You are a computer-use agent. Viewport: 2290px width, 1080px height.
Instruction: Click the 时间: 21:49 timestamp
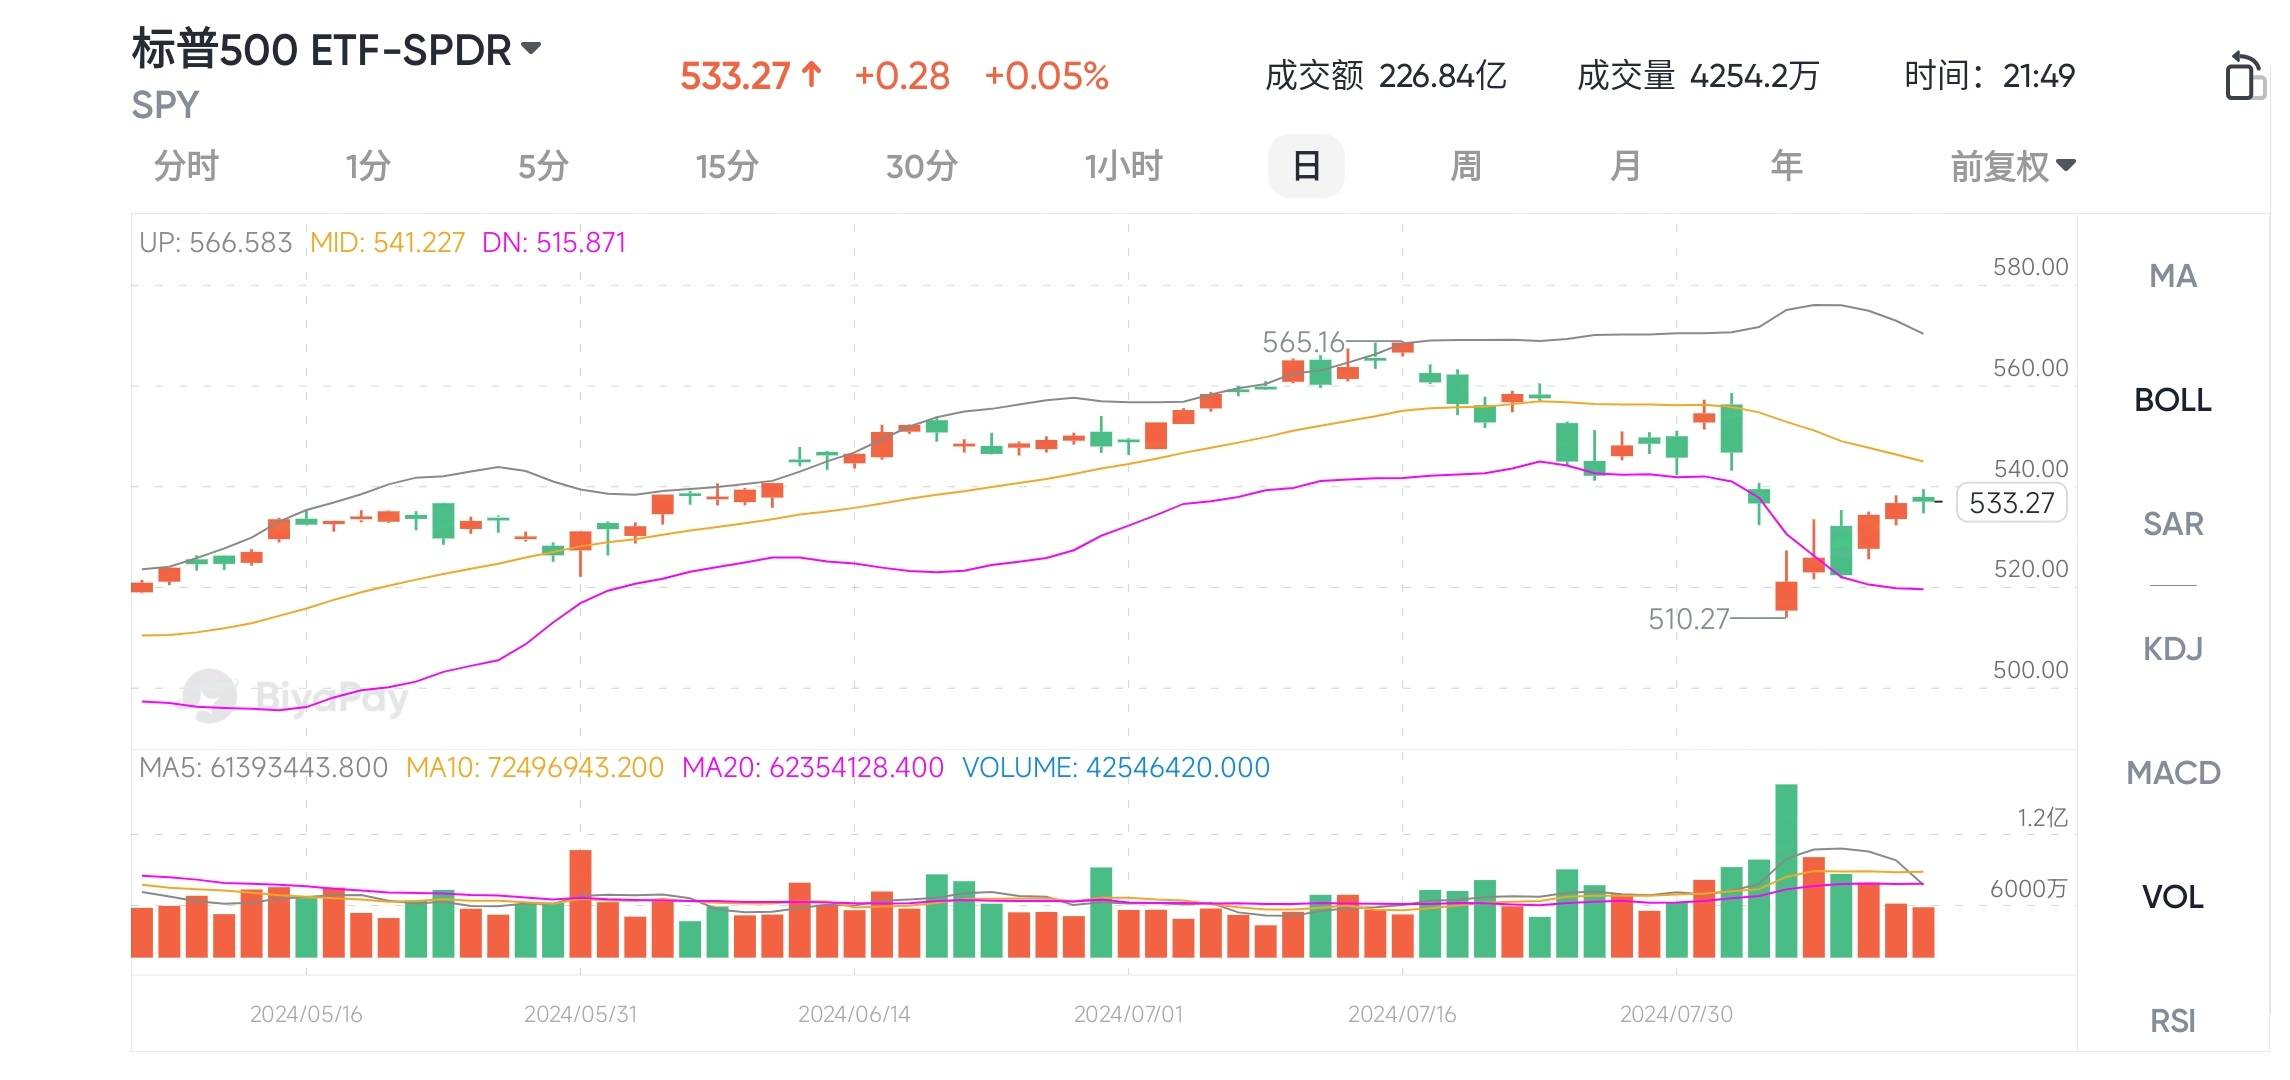tap(1989, 76)
